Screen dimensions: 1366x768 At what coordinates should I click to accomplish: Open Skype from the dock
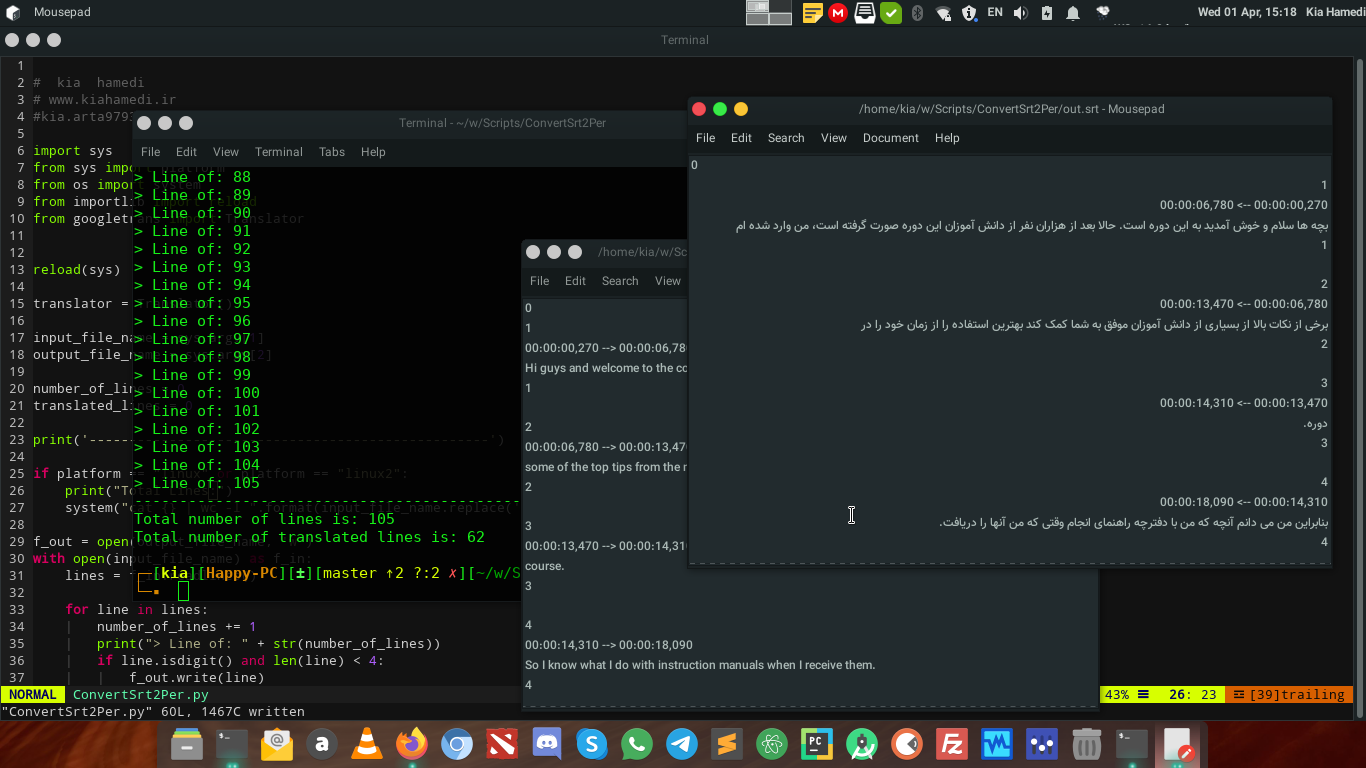click(x=592, y=744)
